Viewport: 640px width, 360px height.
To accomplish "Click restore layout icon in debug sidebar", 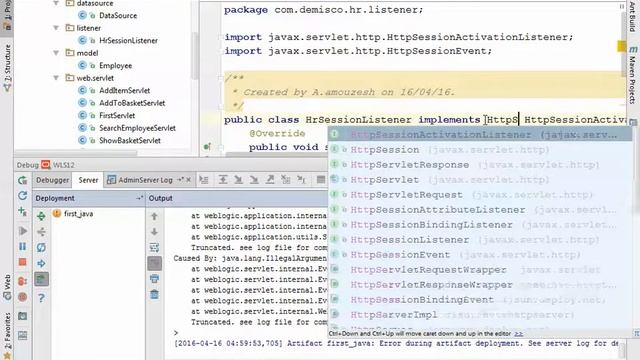I will point(22,336).
